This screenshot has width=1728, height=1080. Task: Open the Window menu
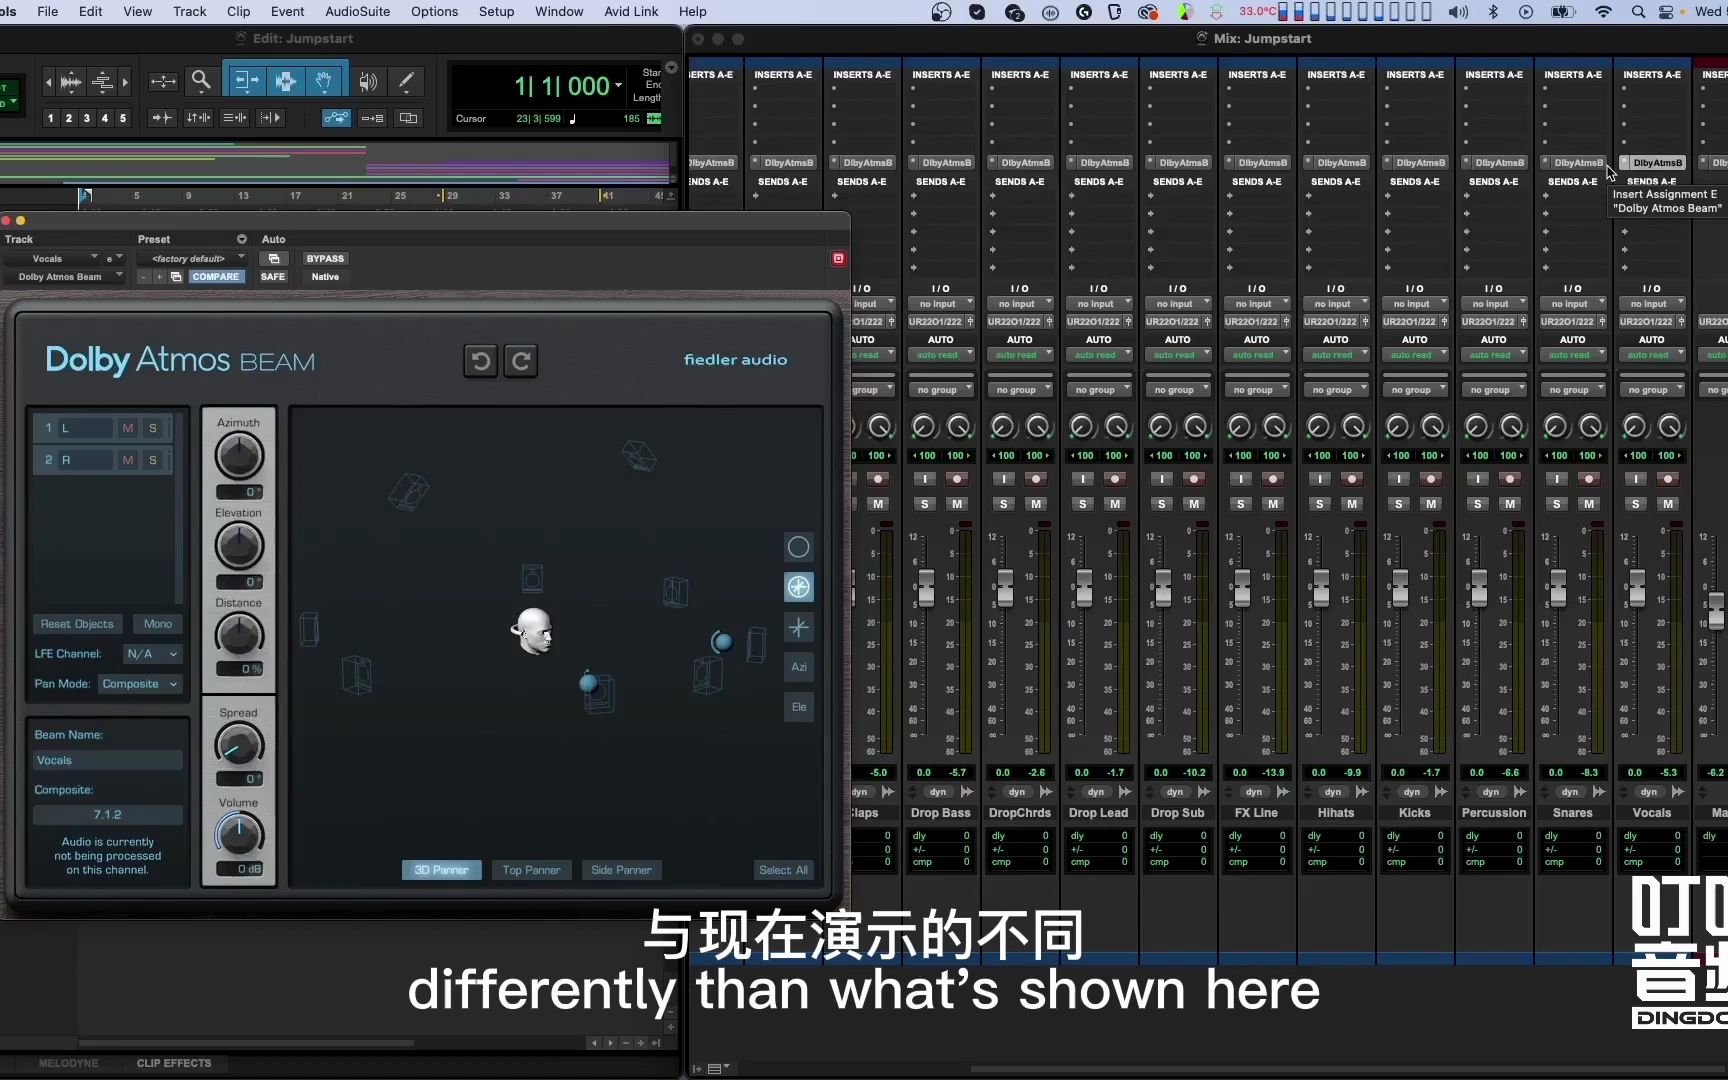point(559,12)
